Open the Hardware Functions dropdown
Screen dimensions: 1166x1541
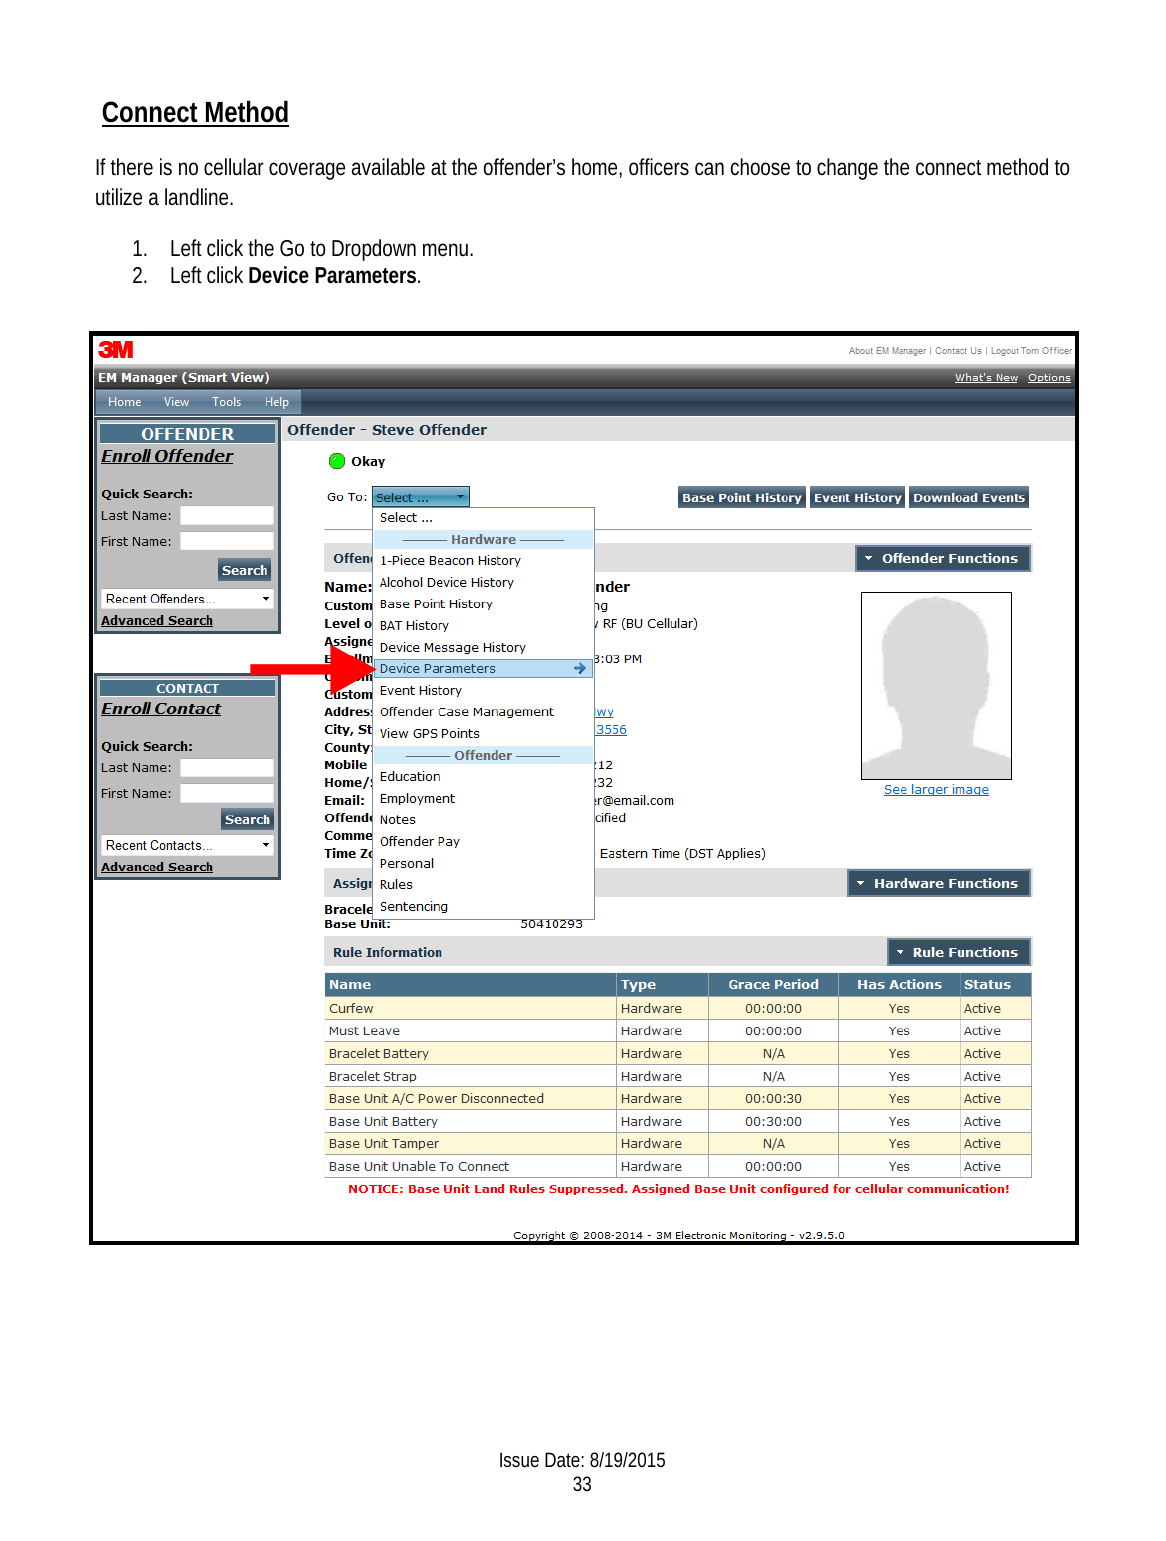[938, 883]
